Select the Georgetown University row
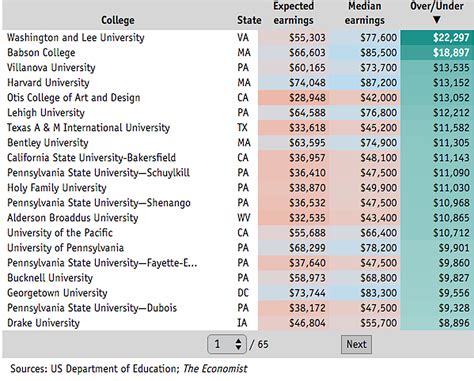 click(x=238, y=293)
